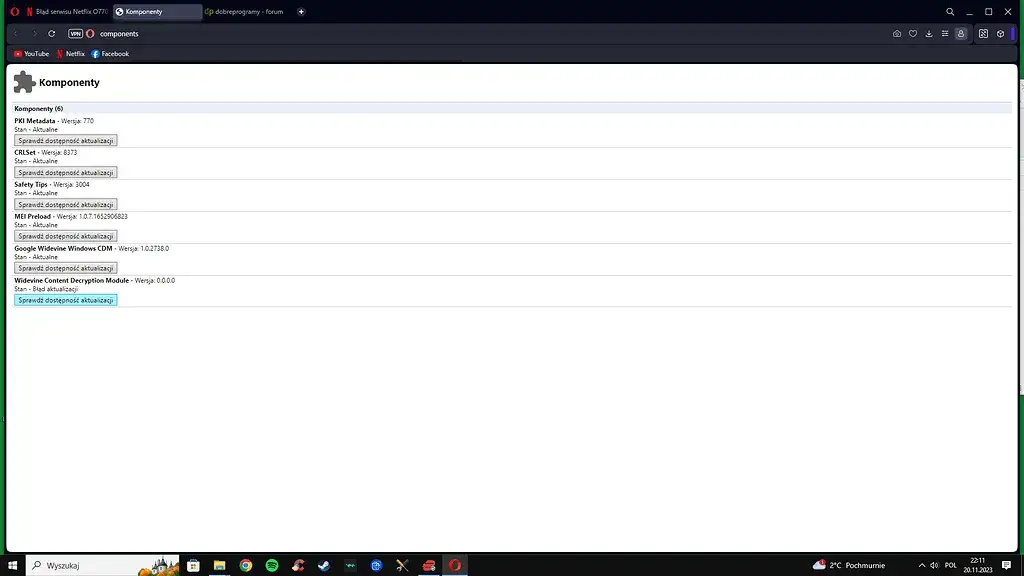Open the downloads icon in toolbar
The width and height of the screenshot is (1024, 576).
929,33
